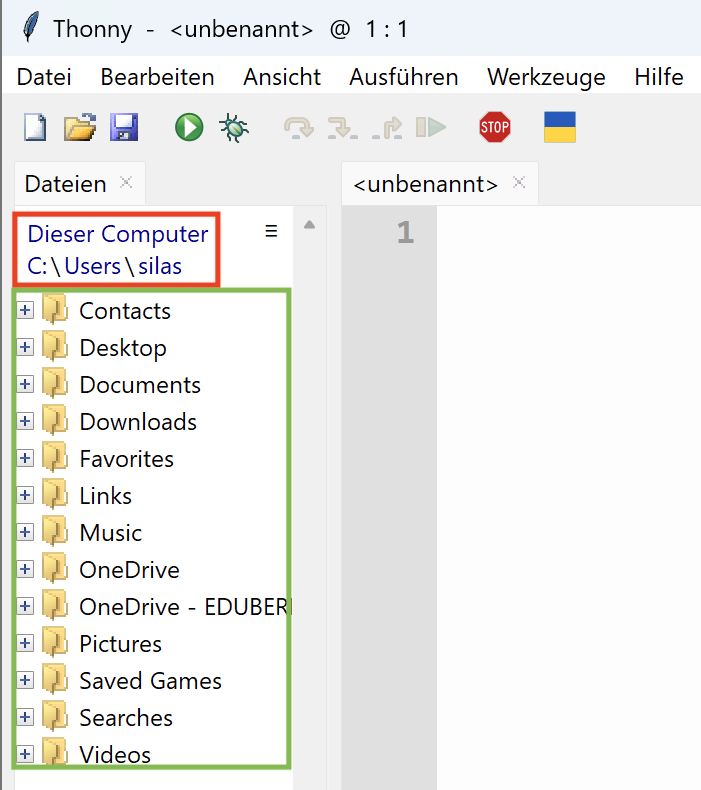701x790 pixels.
Task: Run the current script with the green play icon
Action: coord(189,127)
